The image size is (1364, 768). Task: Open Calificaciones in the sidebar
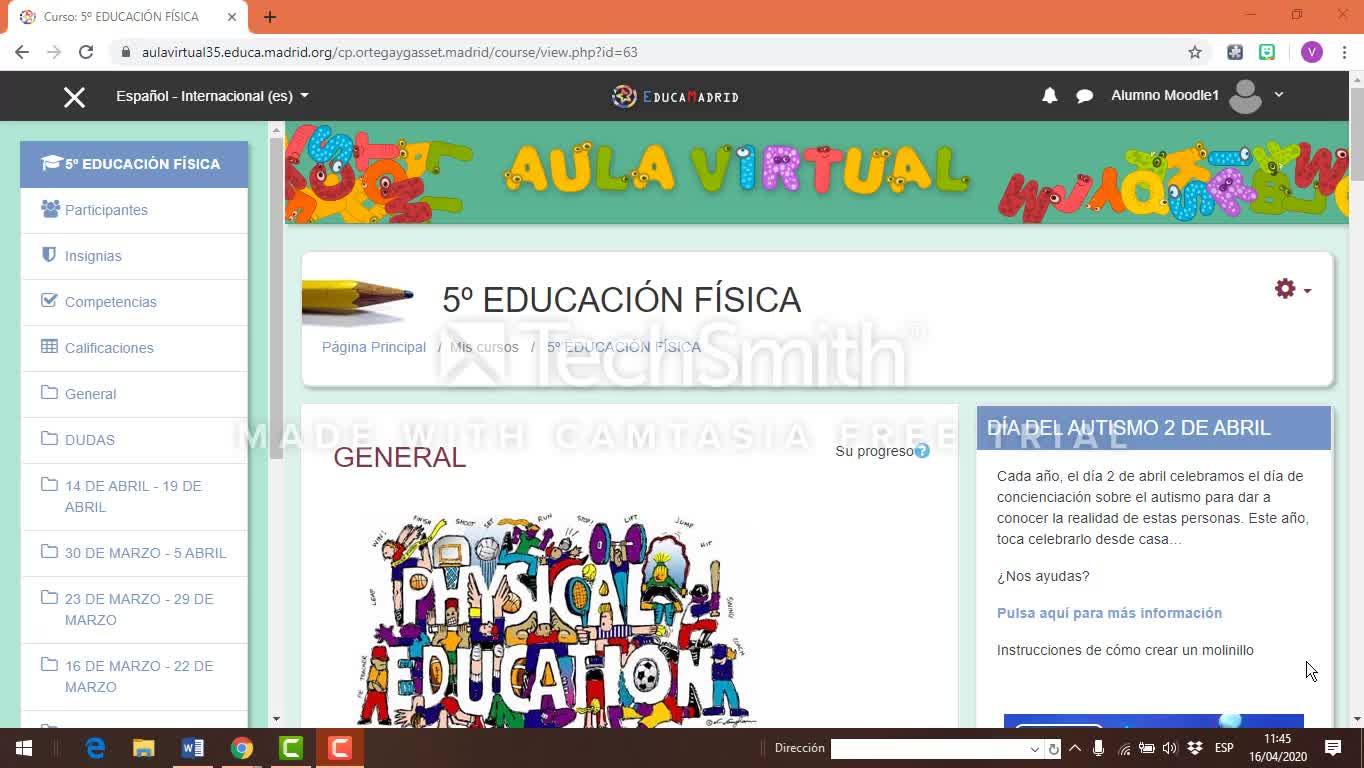click(x=134, y=348)
